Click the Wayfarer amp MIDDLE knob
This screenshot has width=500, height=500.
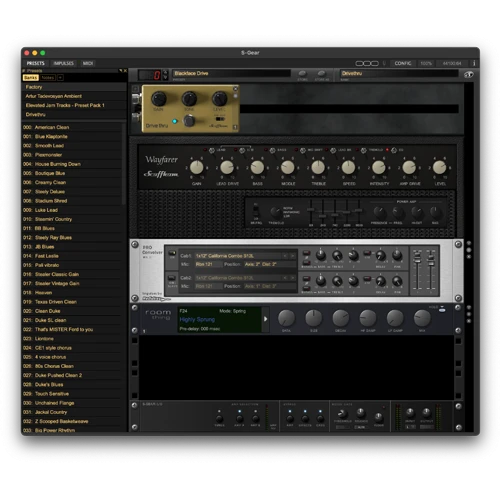click(x=287, y=167)
